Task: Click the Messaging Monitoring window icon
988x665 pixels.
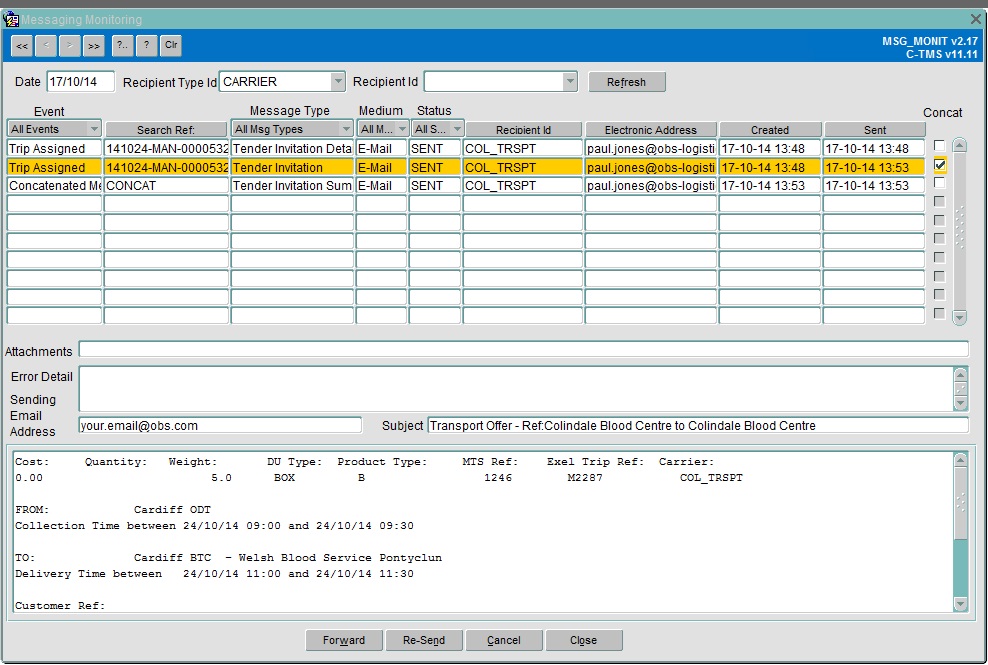Action: [x=11, y=20]
